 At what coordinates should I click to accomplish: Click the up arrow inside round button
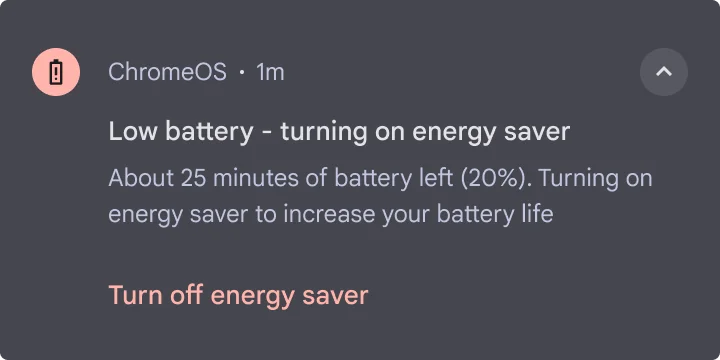pyautogui.click(x=664, y=72)
